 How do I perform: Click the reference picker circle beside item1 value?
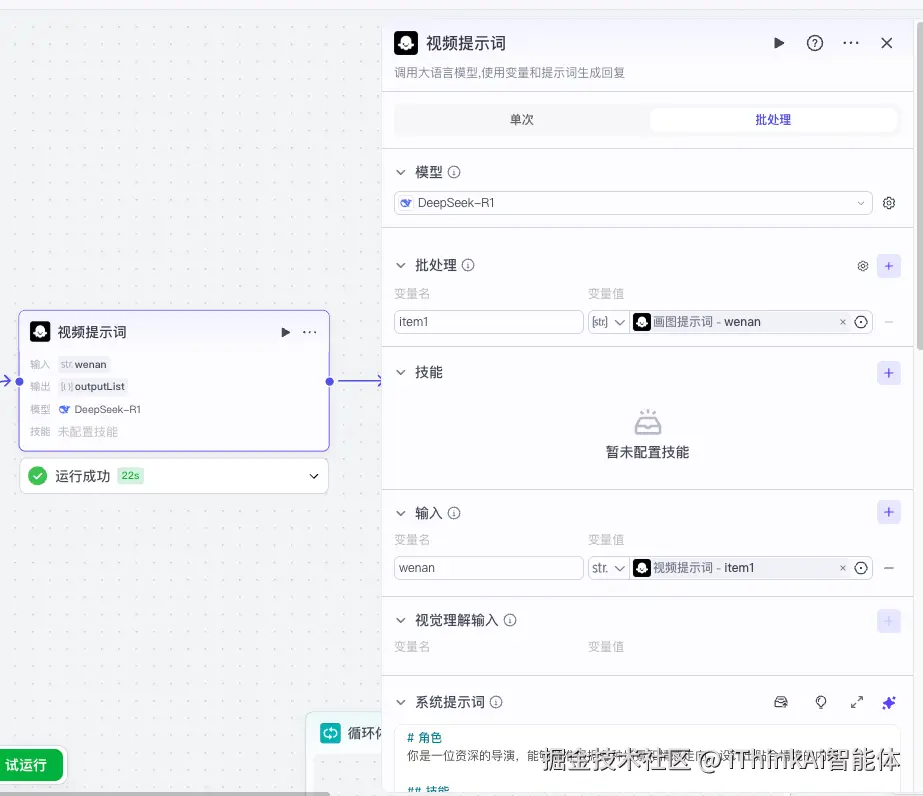861,321
